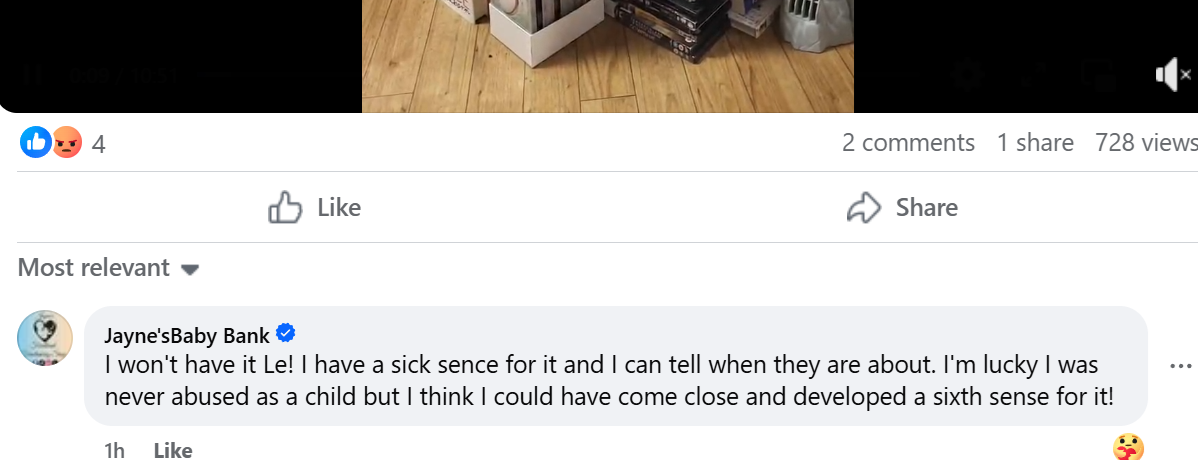Image resolution: width=1198 pixels, height=460 pixels.
Task: Like the Jayne'sBaby Bank comment
Action: pyautogui.click(x=172, y=451)
